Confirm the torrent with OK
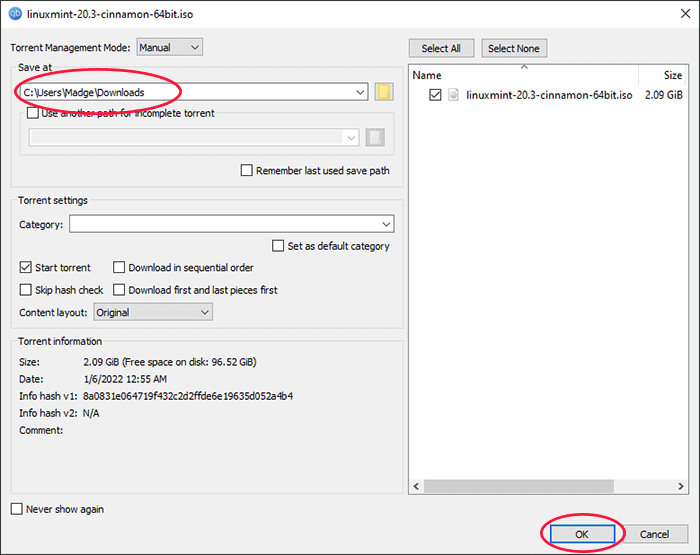 click(582, 534)
